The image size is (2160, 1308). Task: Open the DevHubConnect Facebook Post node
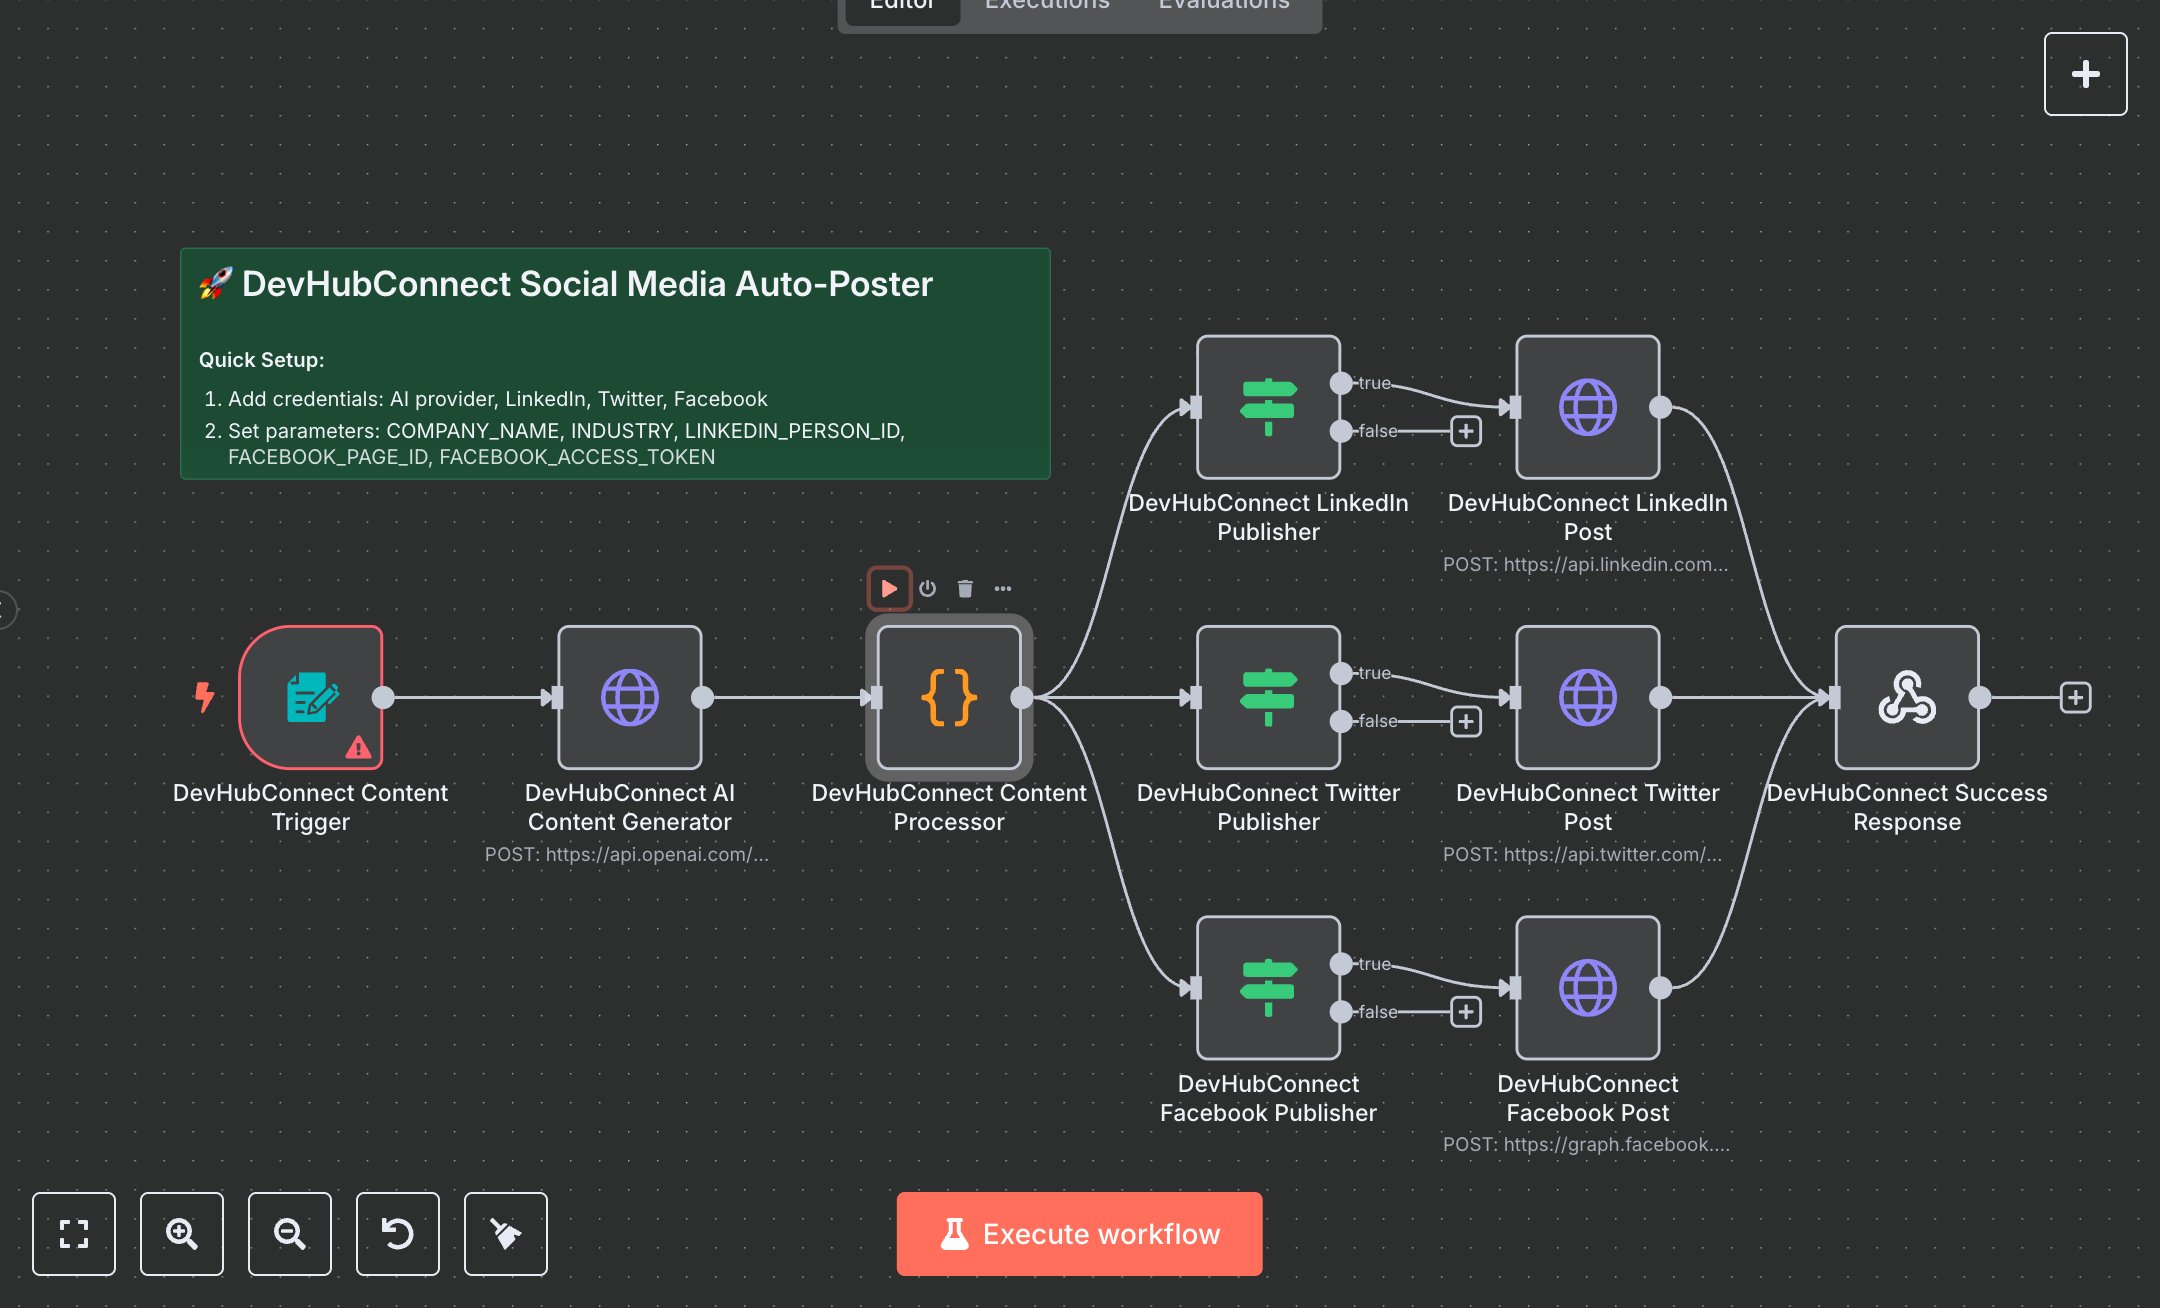(1586, 988)
